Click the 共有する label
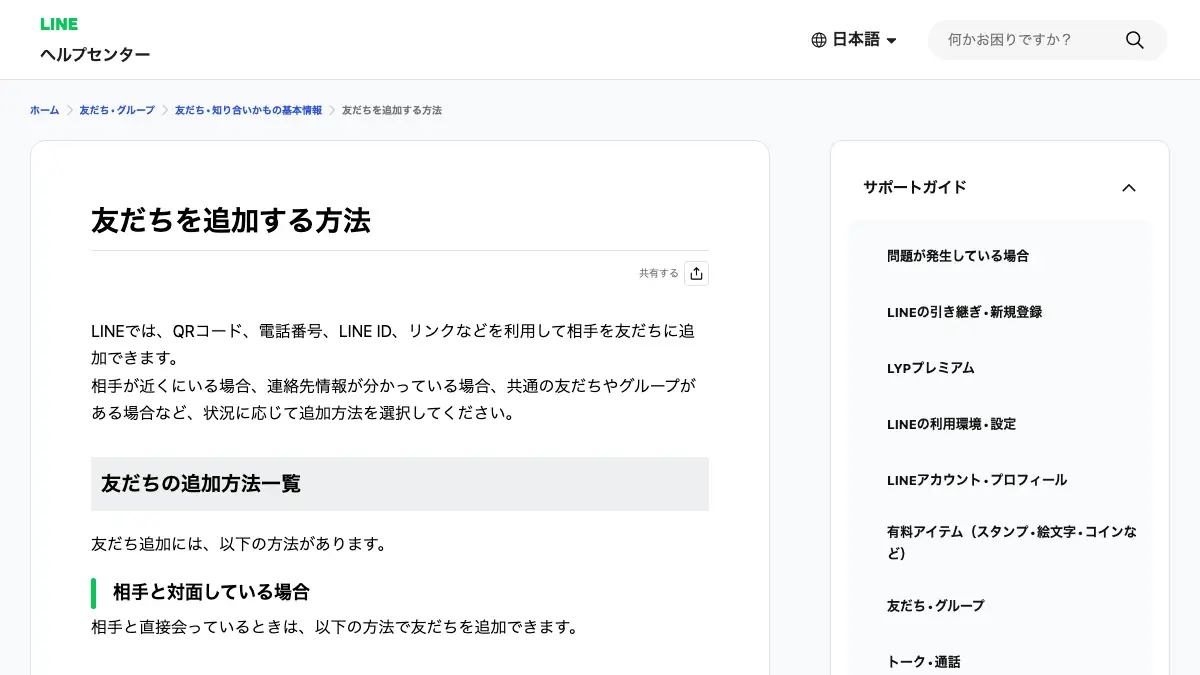The width and height of the screenshot is (1200, 675). coord(659,273)
